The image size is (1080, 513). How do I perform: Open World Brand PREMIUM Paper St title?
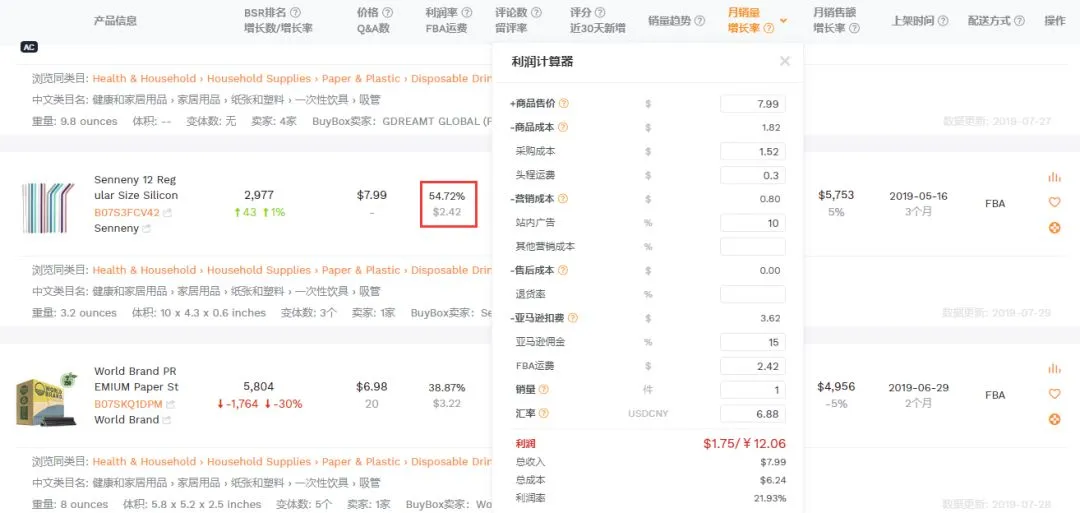point(136,379)
